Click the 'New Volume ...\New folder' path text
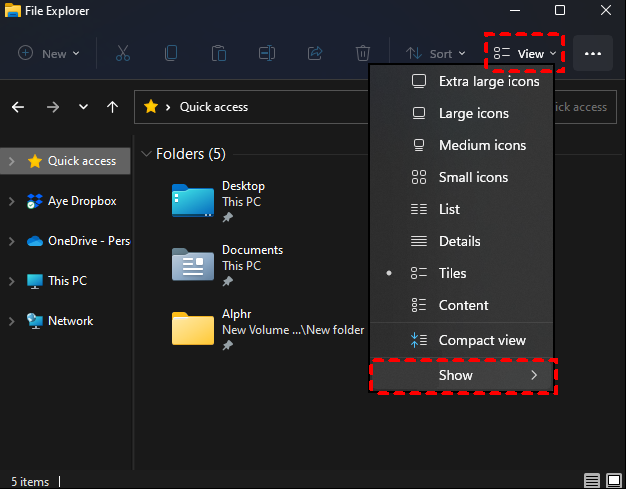The image size is (627, 489). pyautogui.click(x=293, y=330)
